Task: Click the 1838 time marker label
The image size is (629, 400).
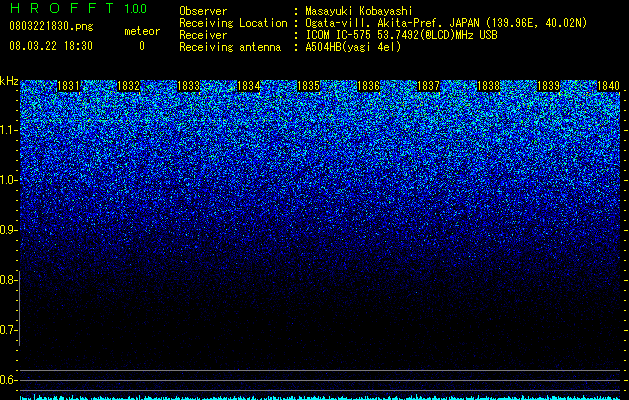Action: [489, 86]
